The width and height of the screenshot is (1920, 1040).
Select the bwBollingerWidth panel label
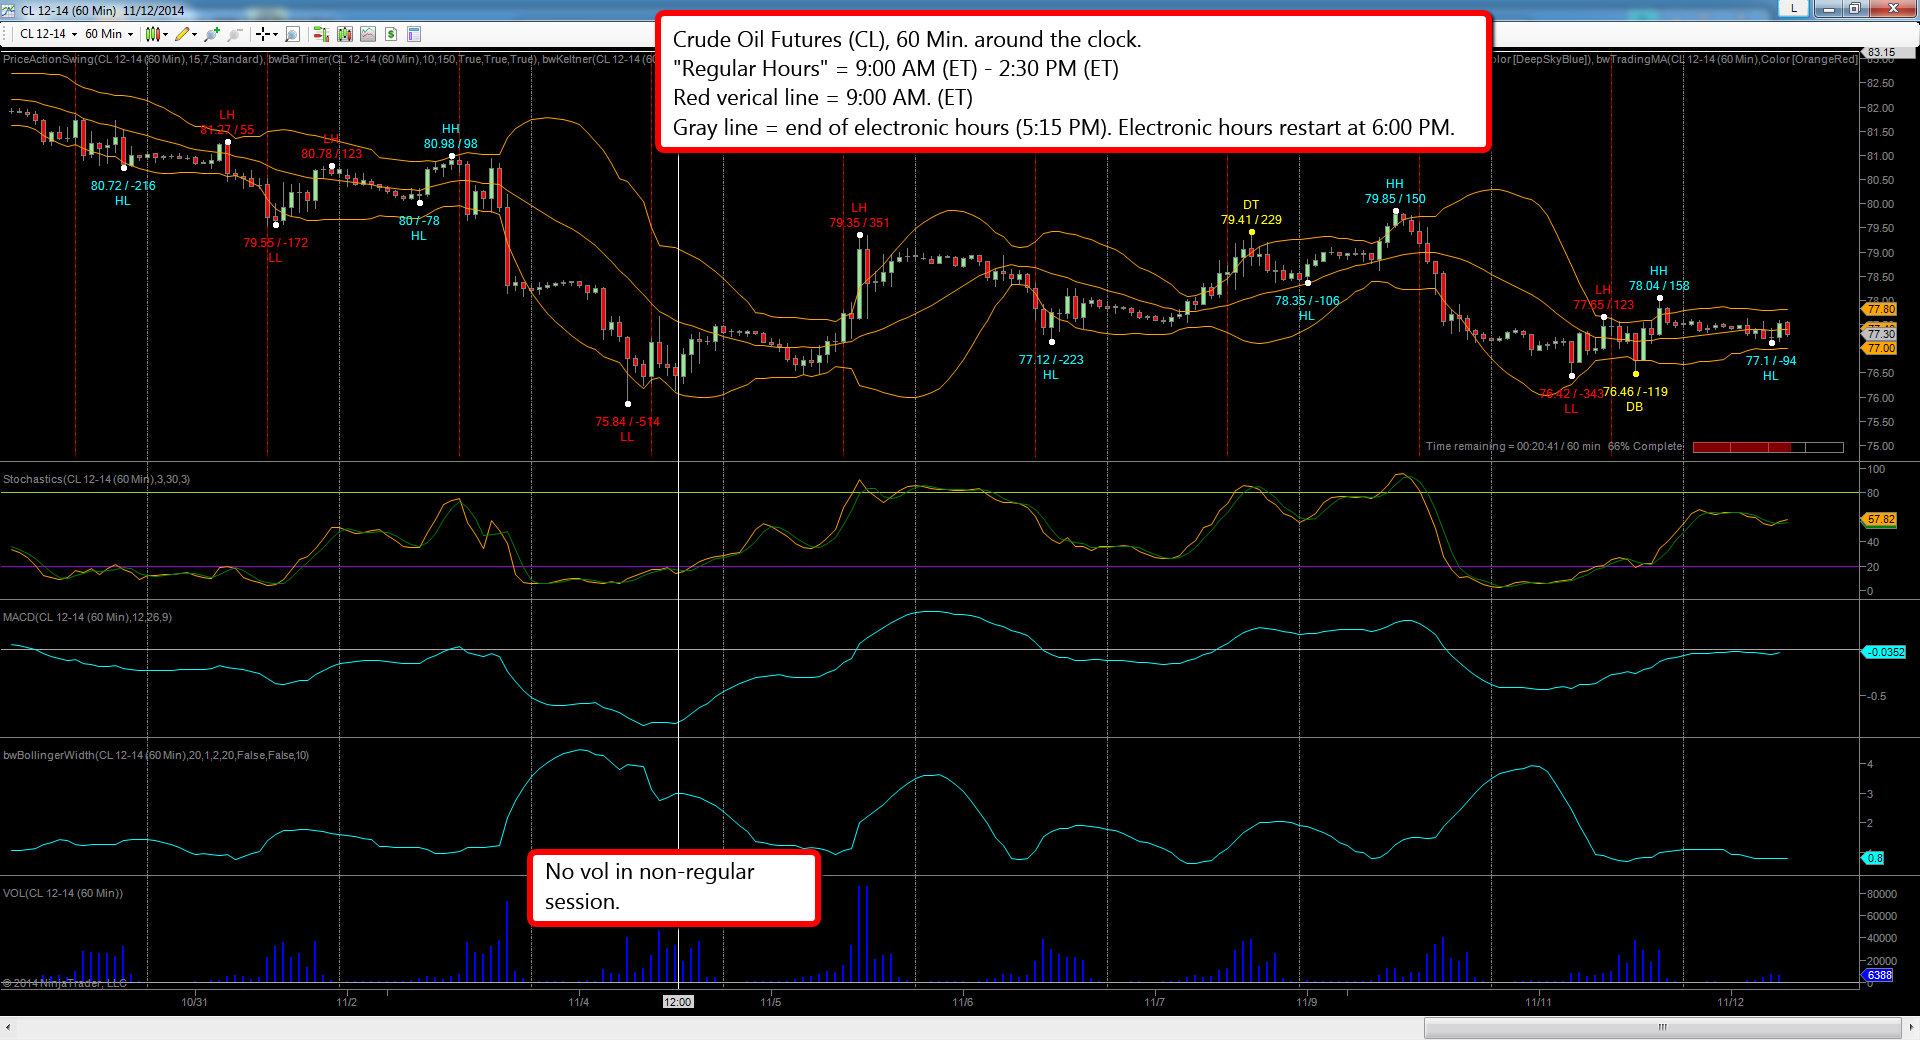point(156,755)
